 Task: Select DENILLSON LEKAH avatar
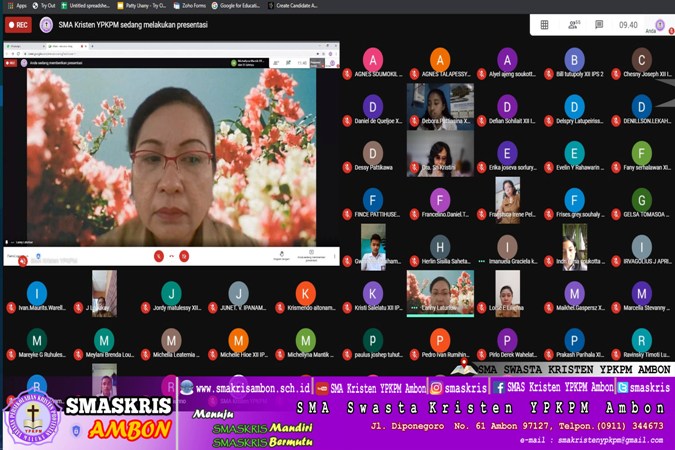pyautogui.click(x=641, y=106)
